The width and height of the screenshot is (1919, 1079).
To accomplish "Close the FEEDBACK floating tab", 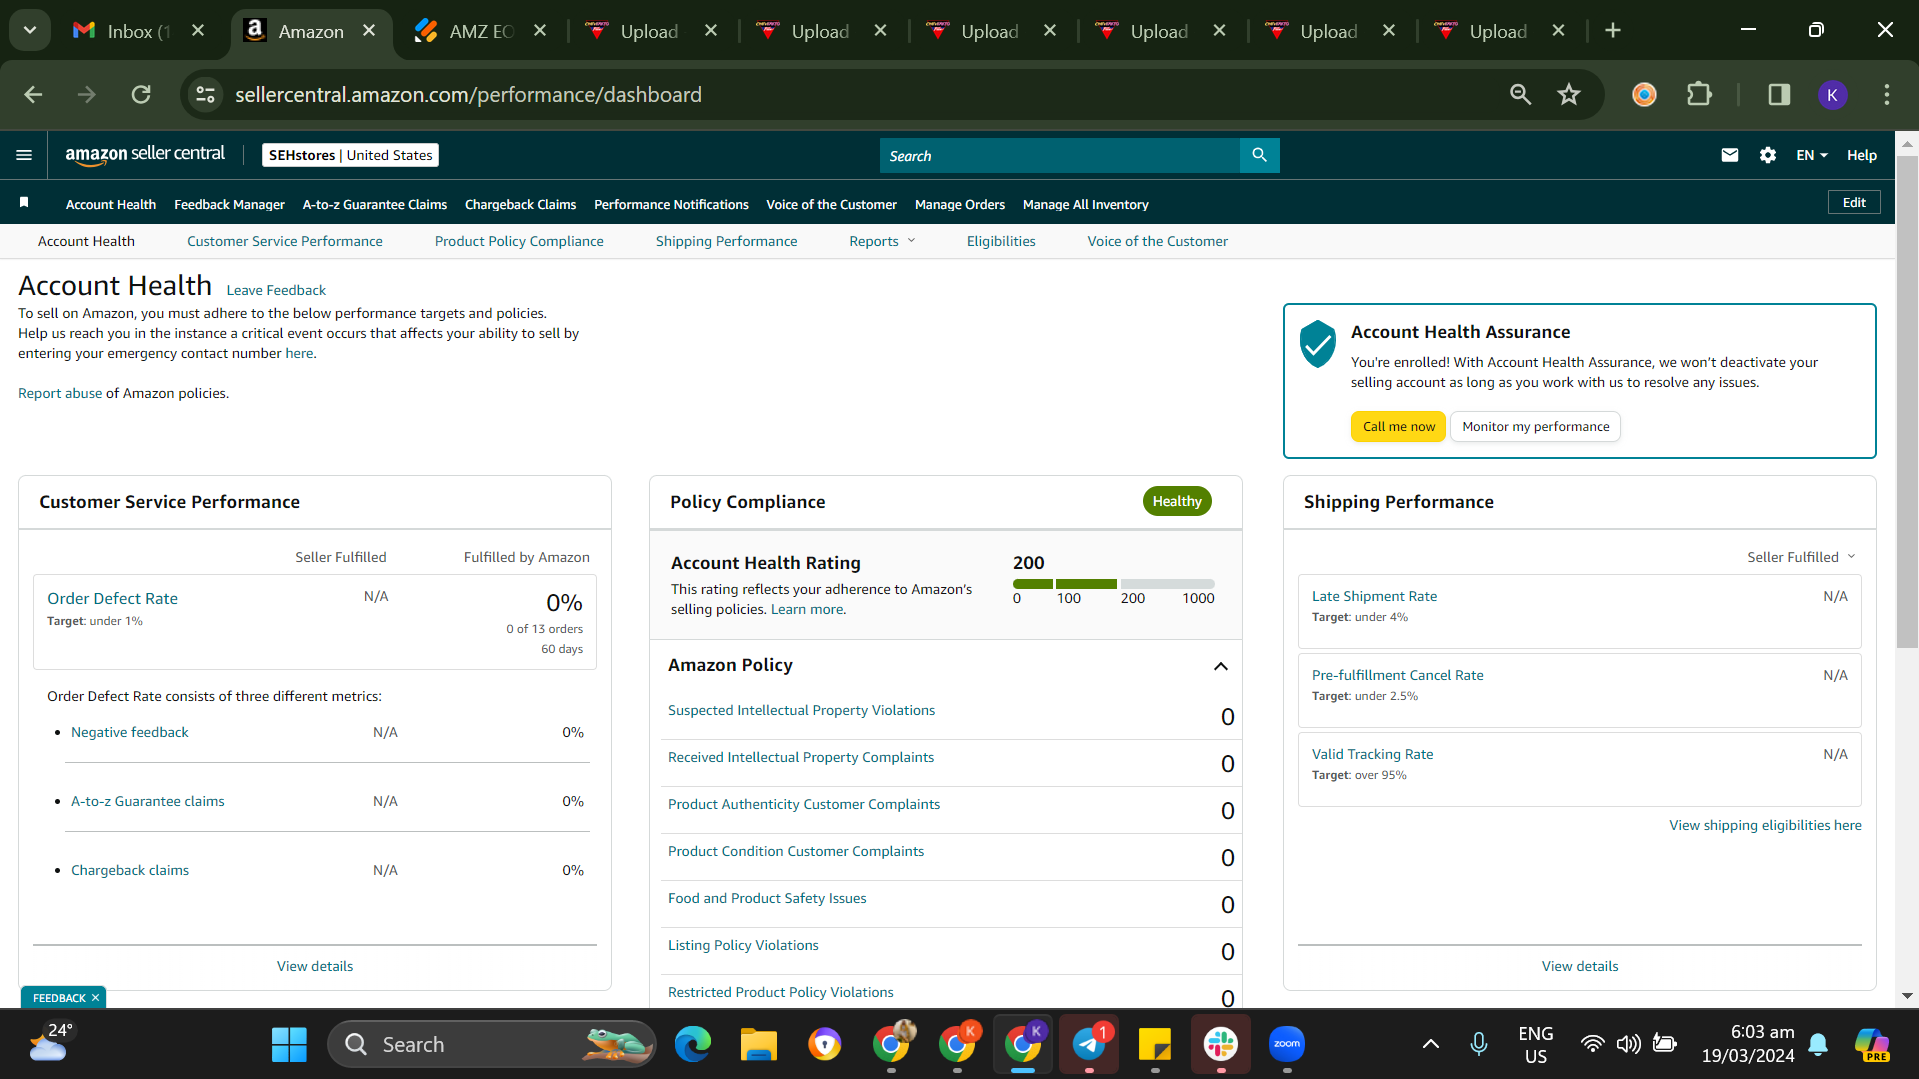I will 95,998.
